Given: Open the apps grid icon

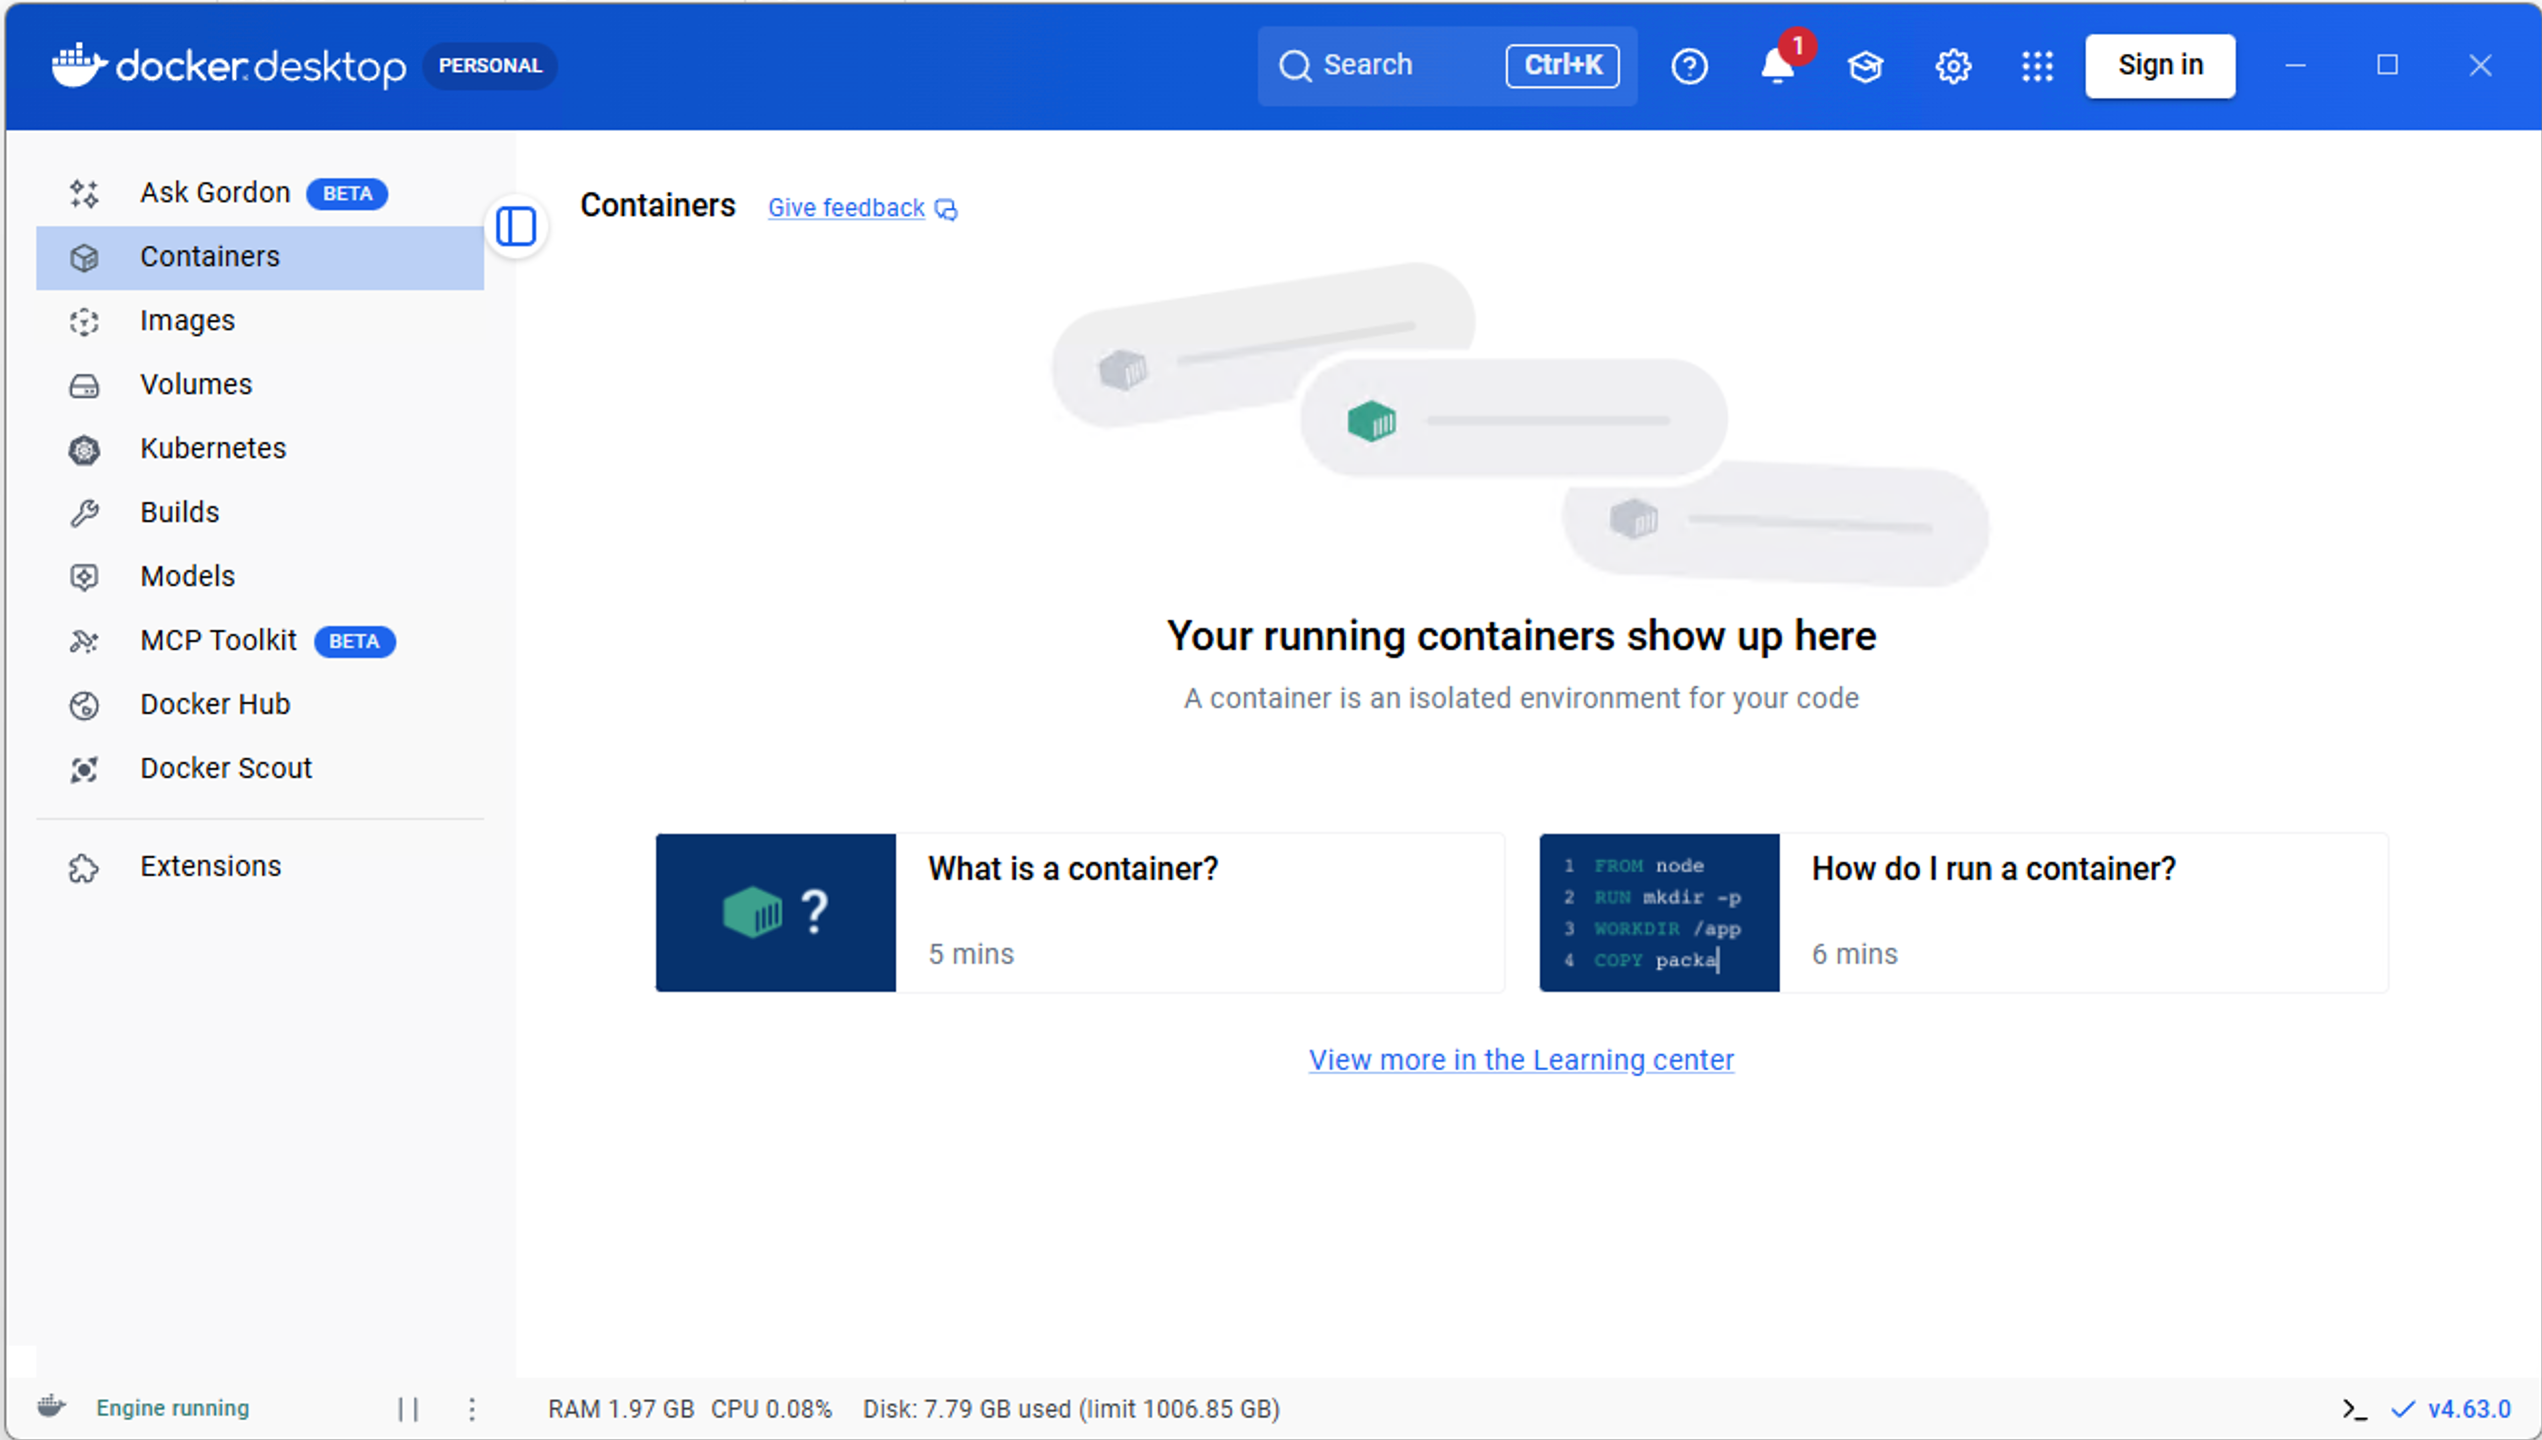Looking at the screenshot, I should [x=2036, y=66].
